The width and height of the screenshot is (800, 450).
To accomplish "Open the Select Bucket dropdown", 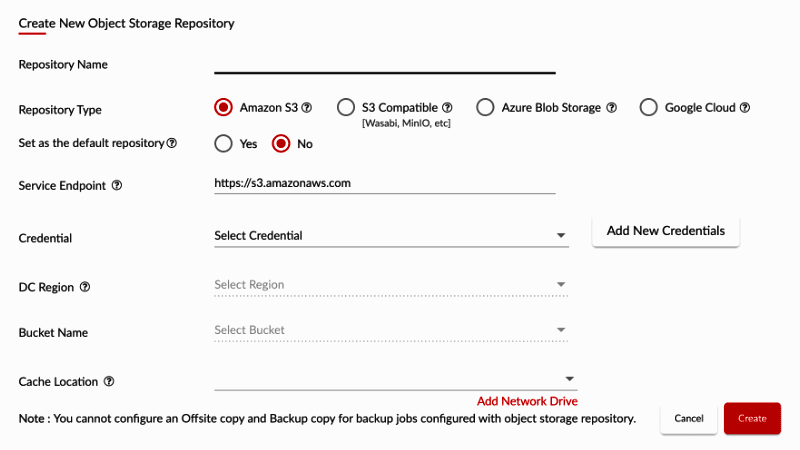I will (x=391, y=330).
